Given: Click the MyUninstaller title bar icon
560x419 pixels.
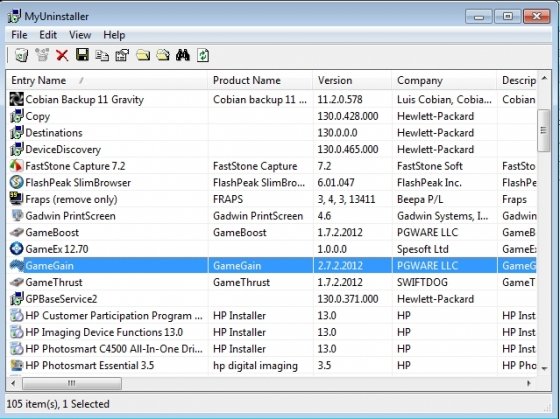Looking at the screenshot, I should tap(14, 16).
